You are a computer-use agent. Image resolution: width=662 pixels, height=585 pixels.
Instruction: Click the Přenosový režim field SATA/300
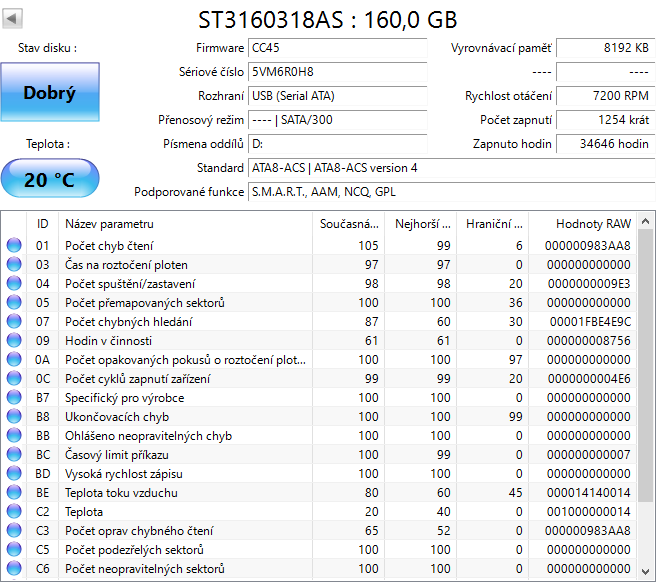click(338, 120)
